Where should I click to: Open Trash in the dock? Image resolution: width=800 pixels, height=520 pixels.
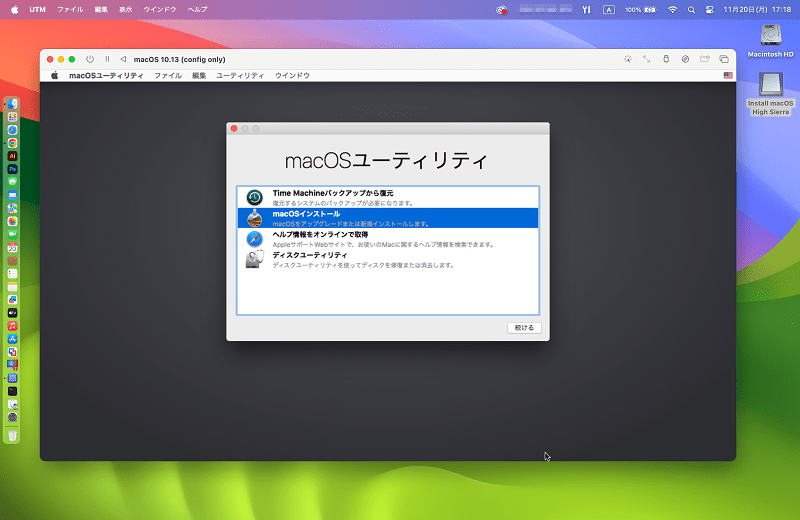point(12,435)
